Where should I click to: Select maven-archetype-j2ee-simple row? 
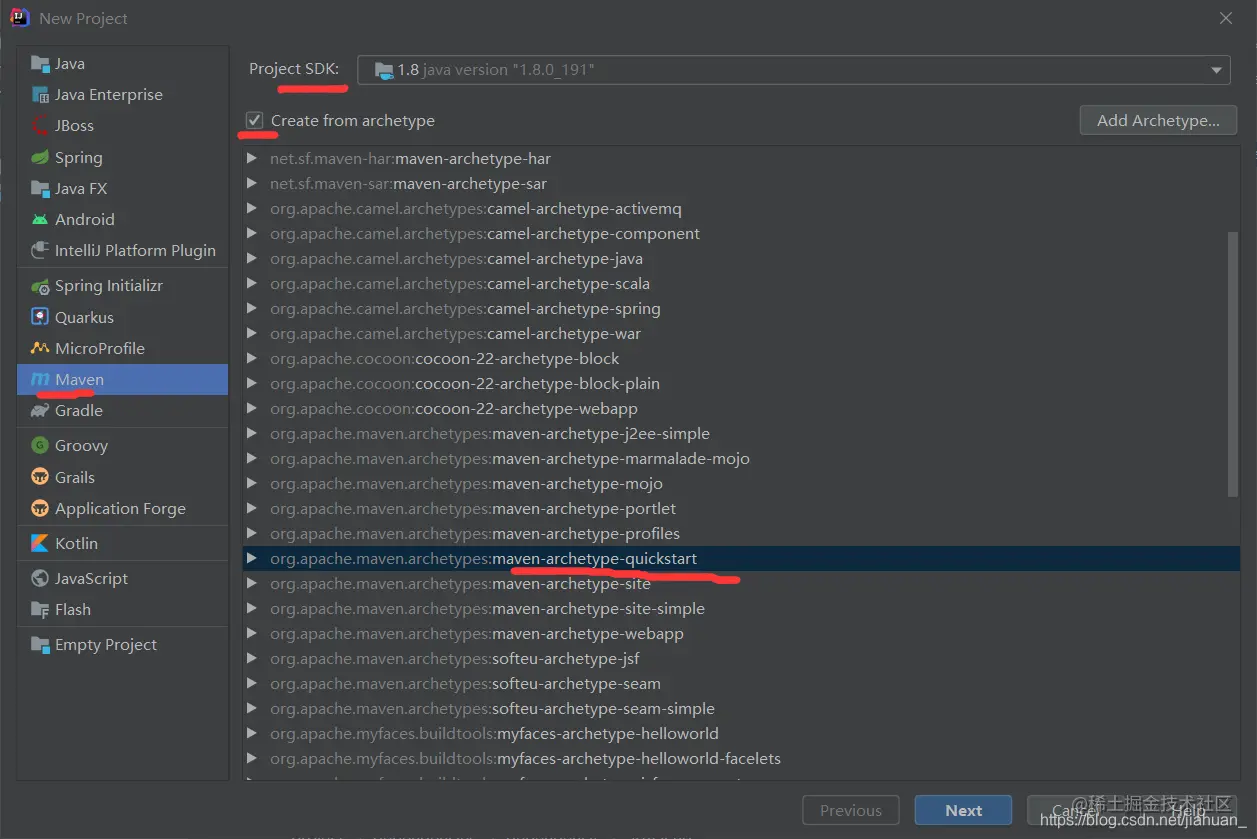[741, 433]
